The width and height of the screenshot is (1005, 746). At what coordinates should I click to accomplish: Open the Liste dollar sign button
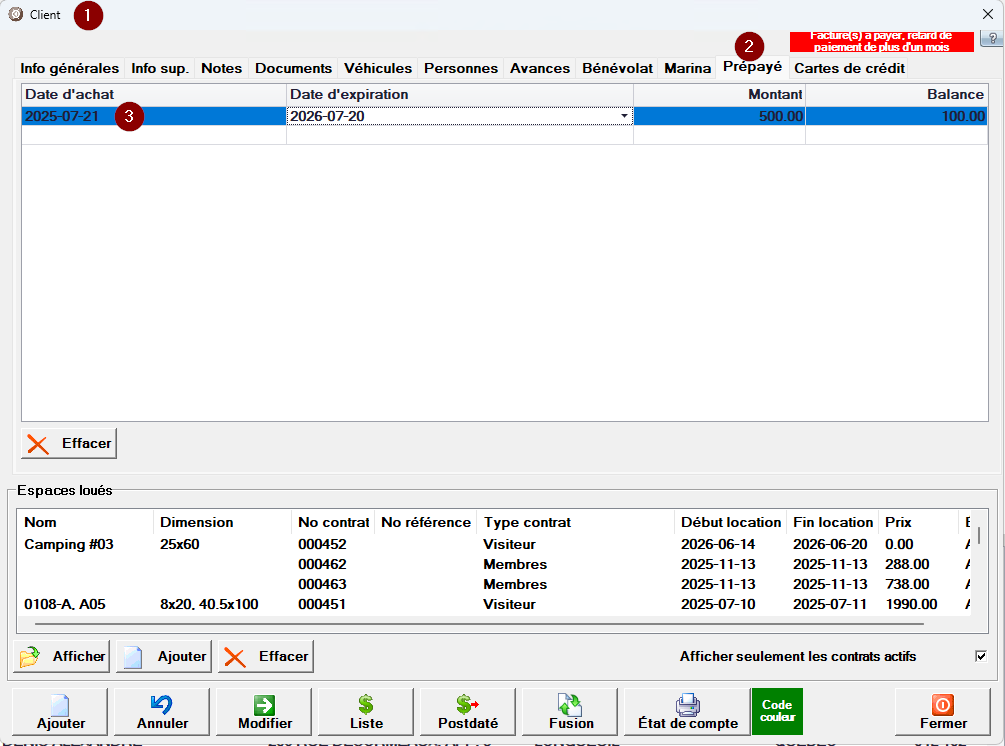tap(366, 712)
